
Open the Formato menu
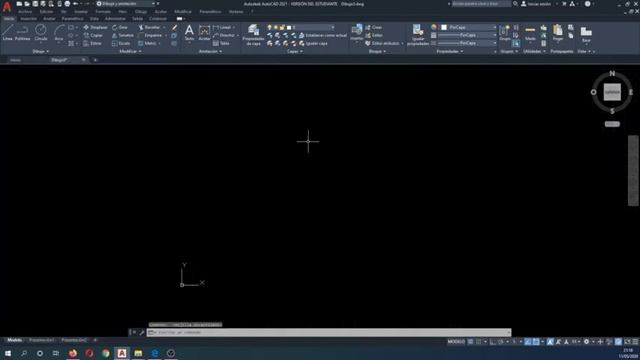103,11
